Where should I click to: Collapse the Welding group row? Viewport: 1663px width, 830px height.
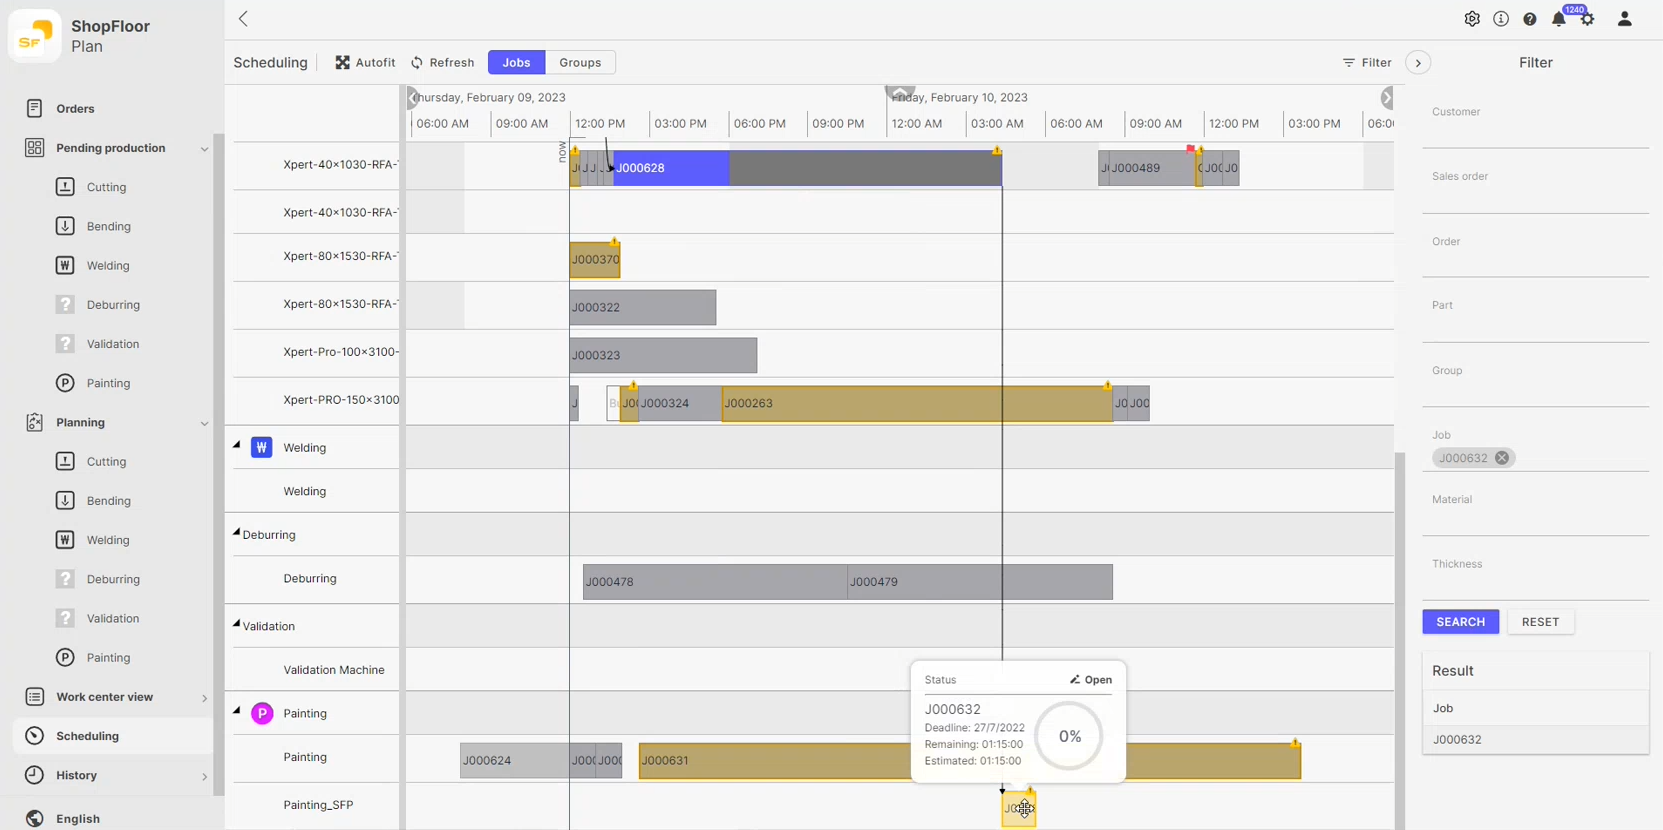tap(237, 445)
